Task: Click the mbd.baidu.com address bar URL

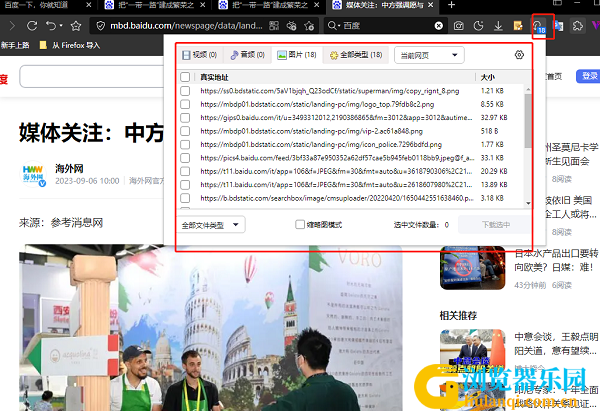Action: (x=186, y=26)
